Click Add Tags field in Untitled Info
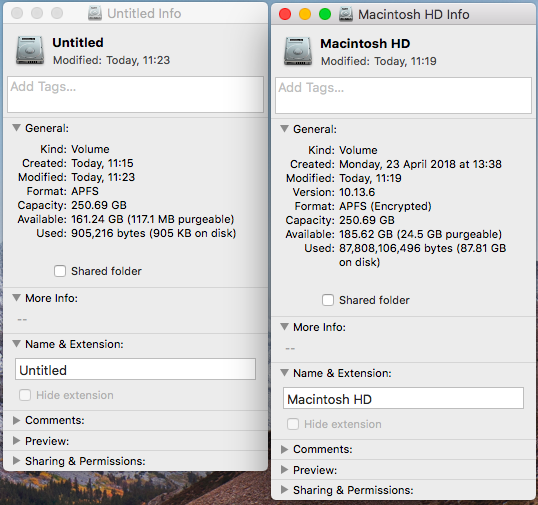Screen dimensions: 538x505 (x=136, y=94)
